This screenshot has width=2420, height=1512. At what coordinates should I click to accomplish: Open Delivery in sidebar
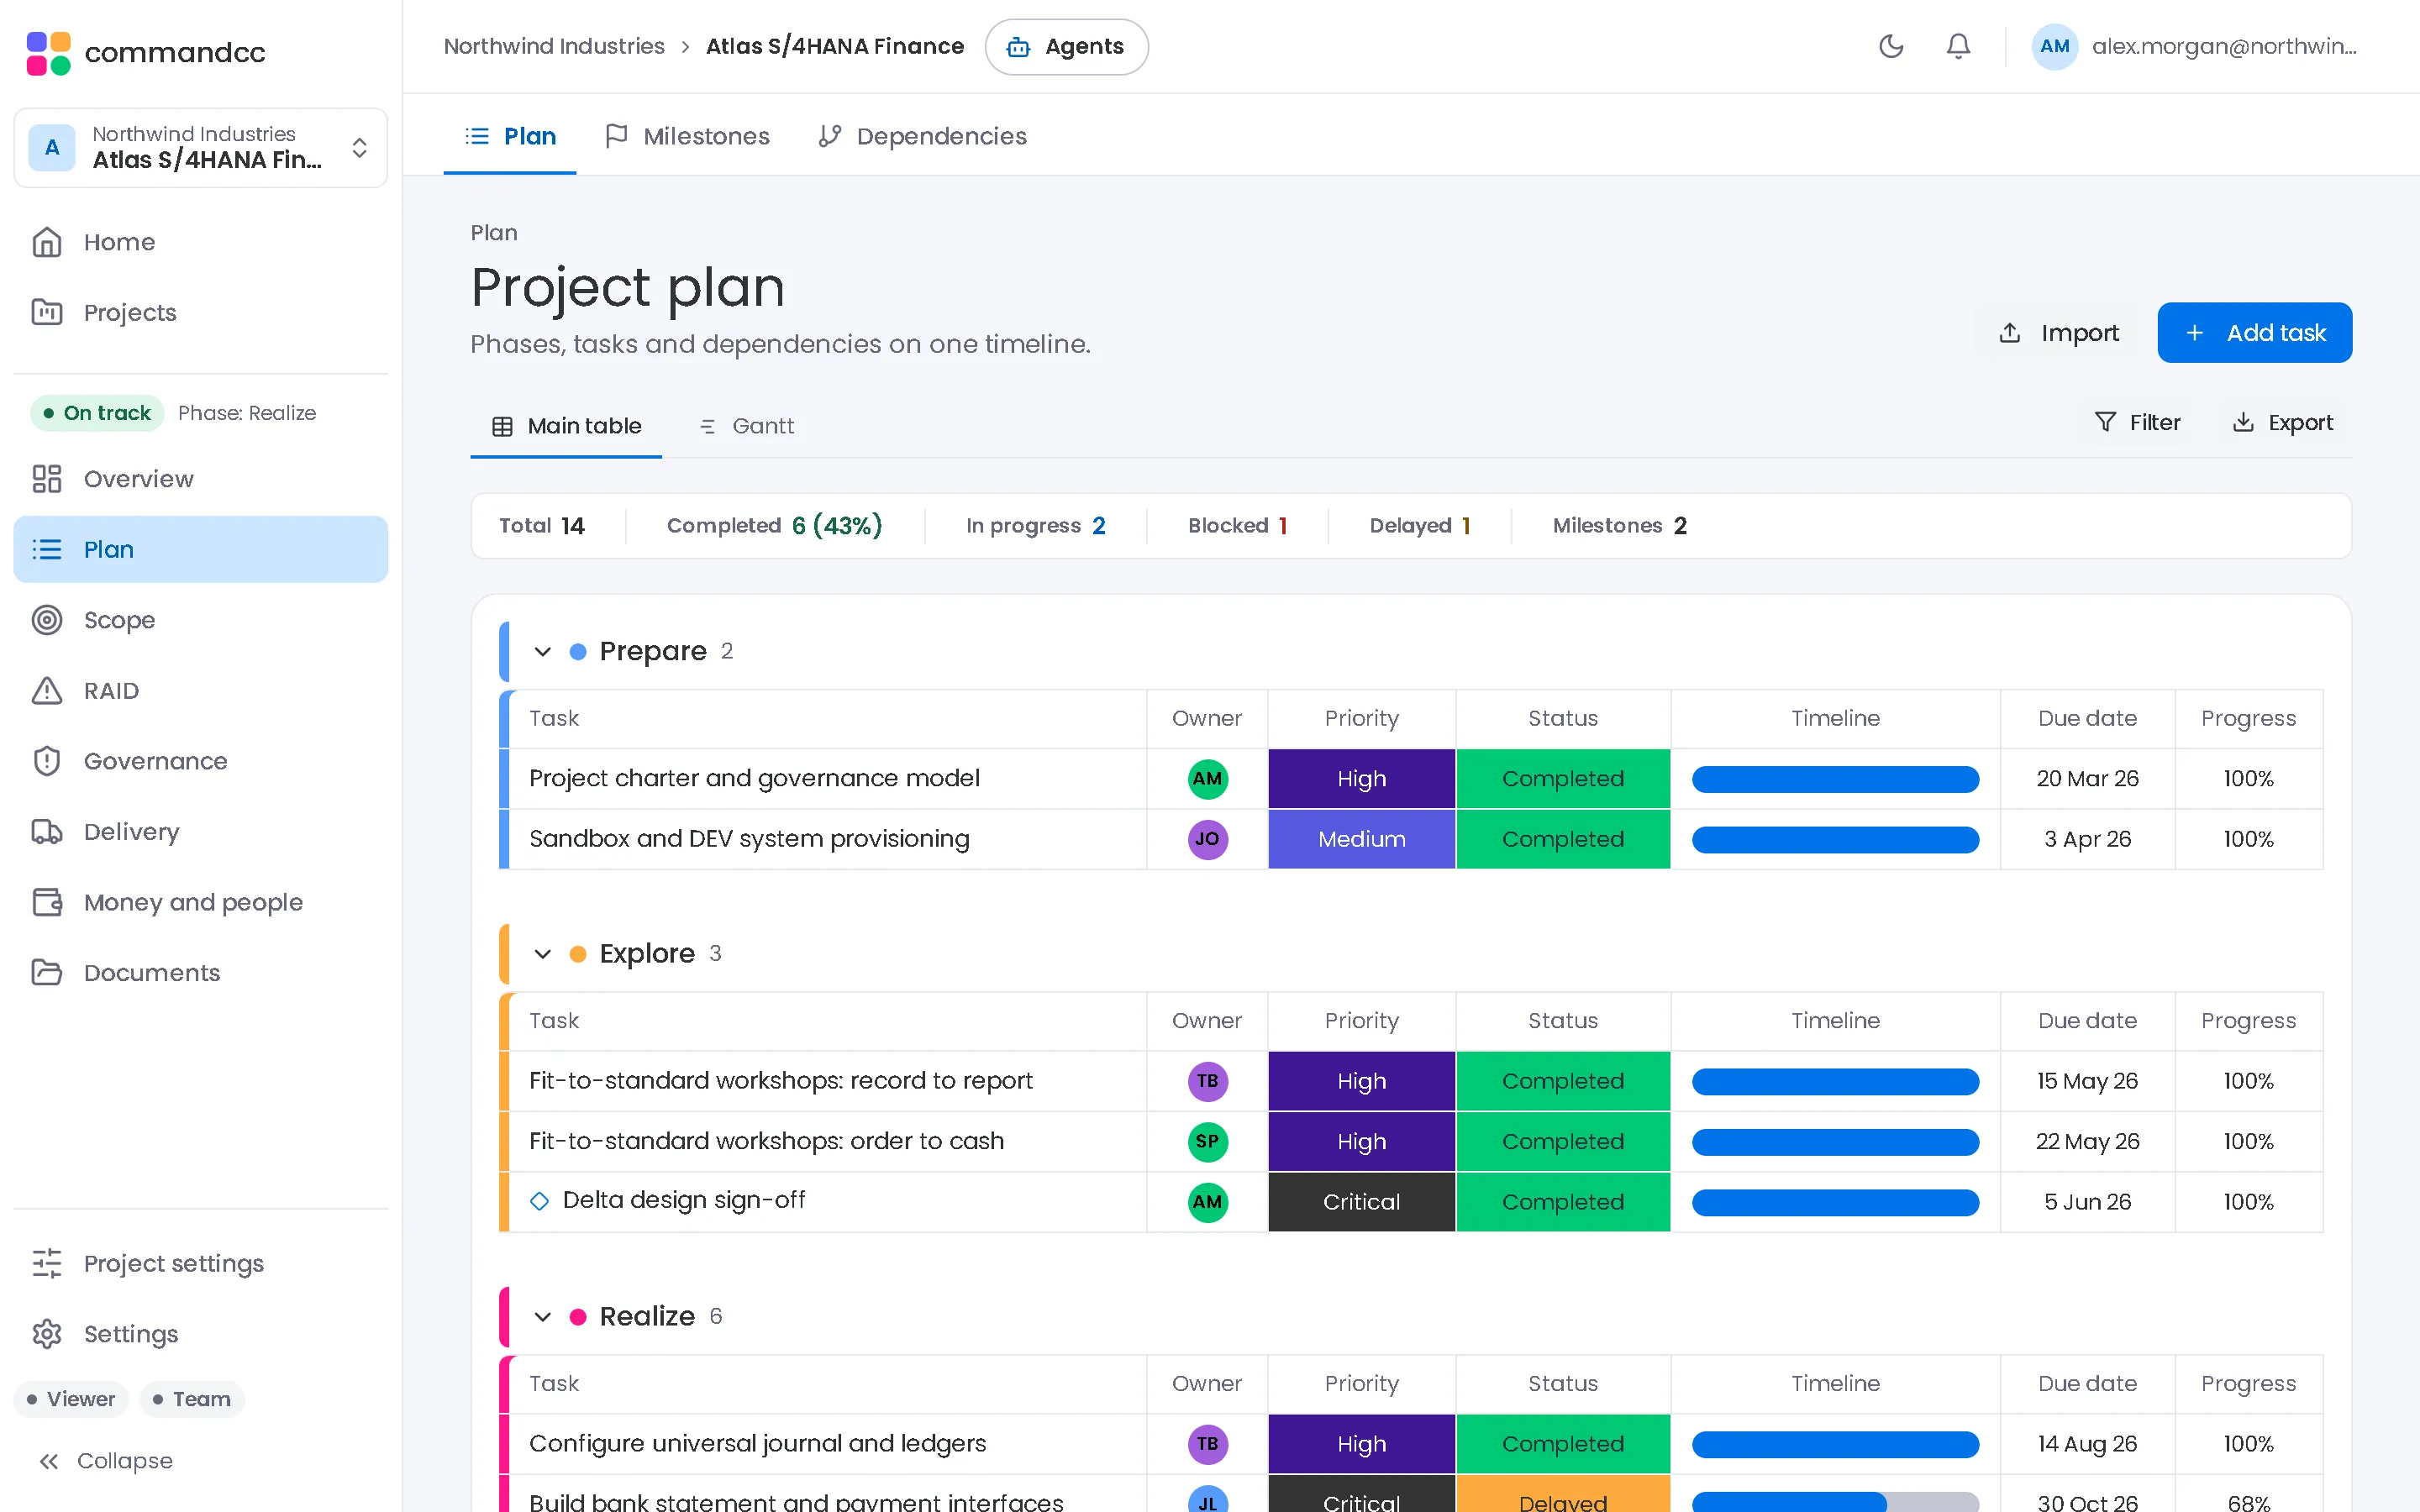(x=200, y=831)
